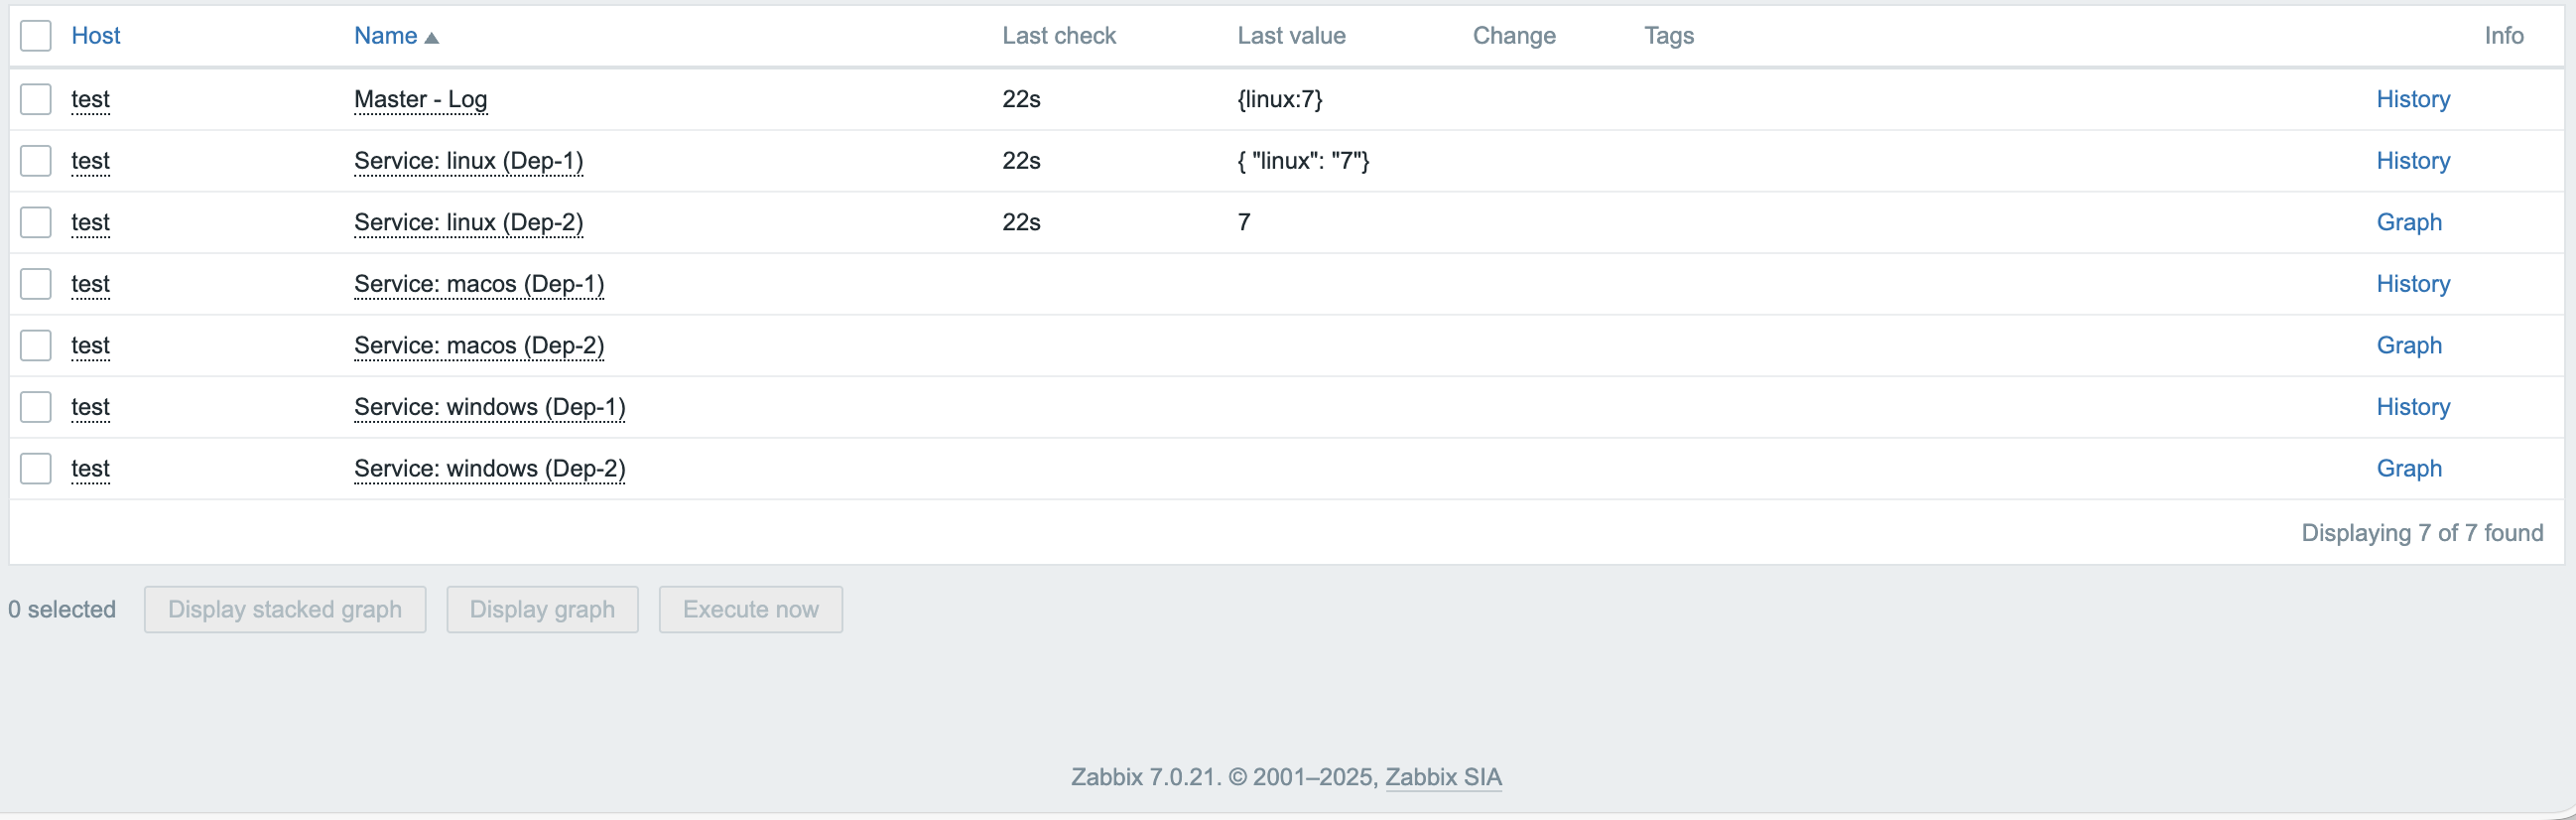Open Service: macos (Dep-2) item menu
This screenshot has height=820, width=2576.
coord(478,345)
